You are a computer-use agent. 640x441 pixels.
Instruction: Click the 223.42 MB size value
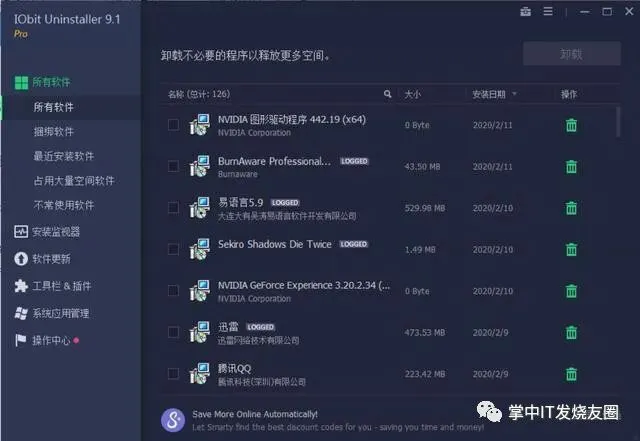pyautogui.click(x=425, y=374)
